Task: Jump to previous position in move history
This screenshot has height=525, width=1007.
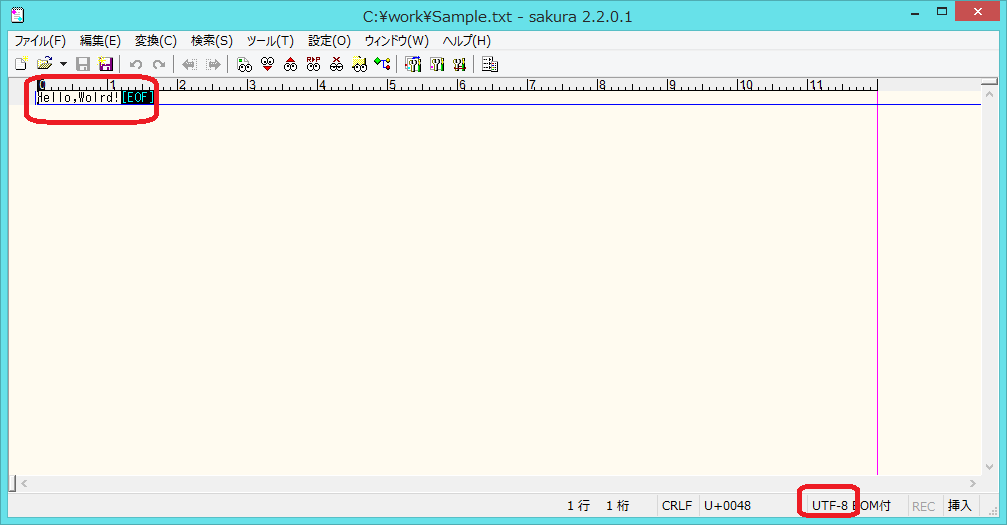Action: 189,64
